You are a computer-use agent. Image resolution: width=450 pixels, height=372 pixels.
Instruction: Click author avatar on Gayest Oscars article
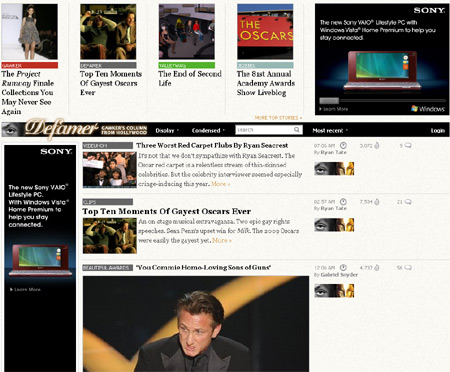(334, 225)
